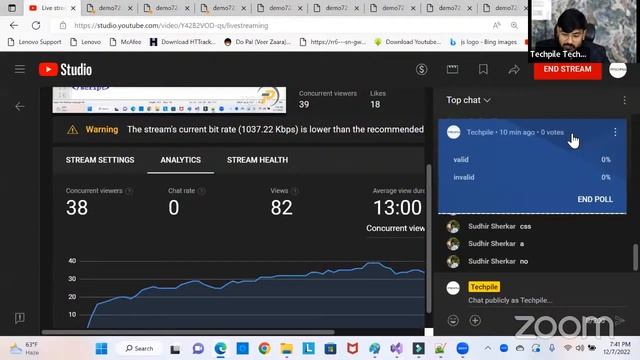Click the horizontal scrollbar below the chart
This screenshot has height=360, width=640.
coord(188,332)
